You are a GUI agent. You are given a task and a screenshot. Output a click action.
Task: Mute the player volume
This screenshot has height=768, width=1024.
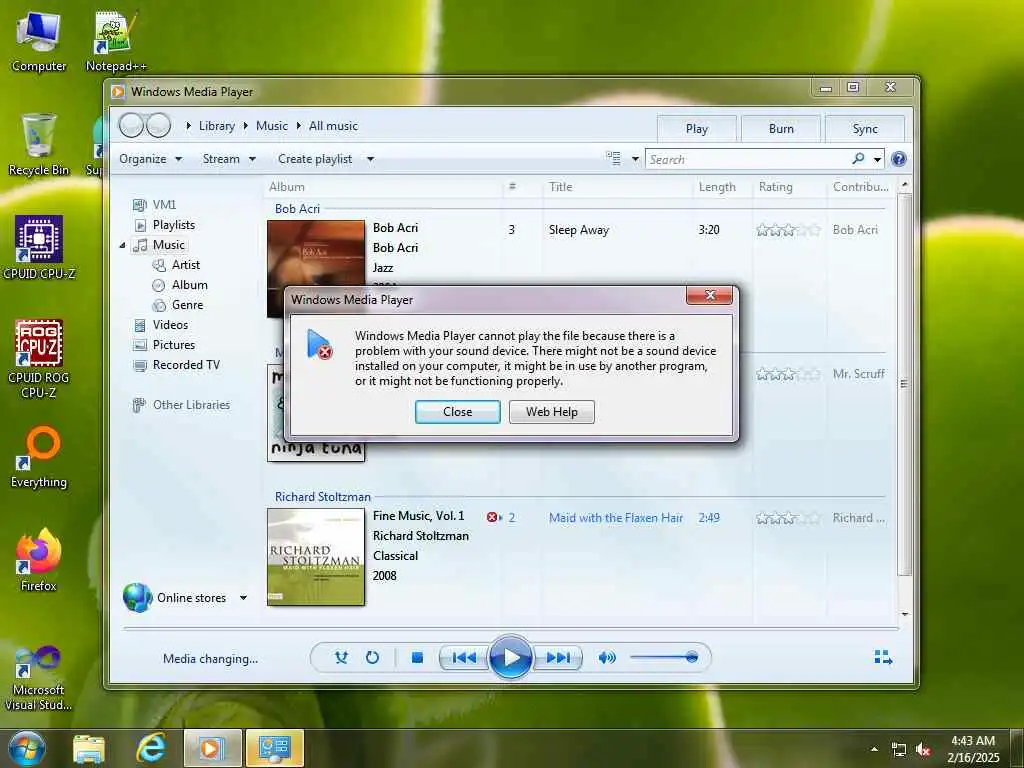607,658
